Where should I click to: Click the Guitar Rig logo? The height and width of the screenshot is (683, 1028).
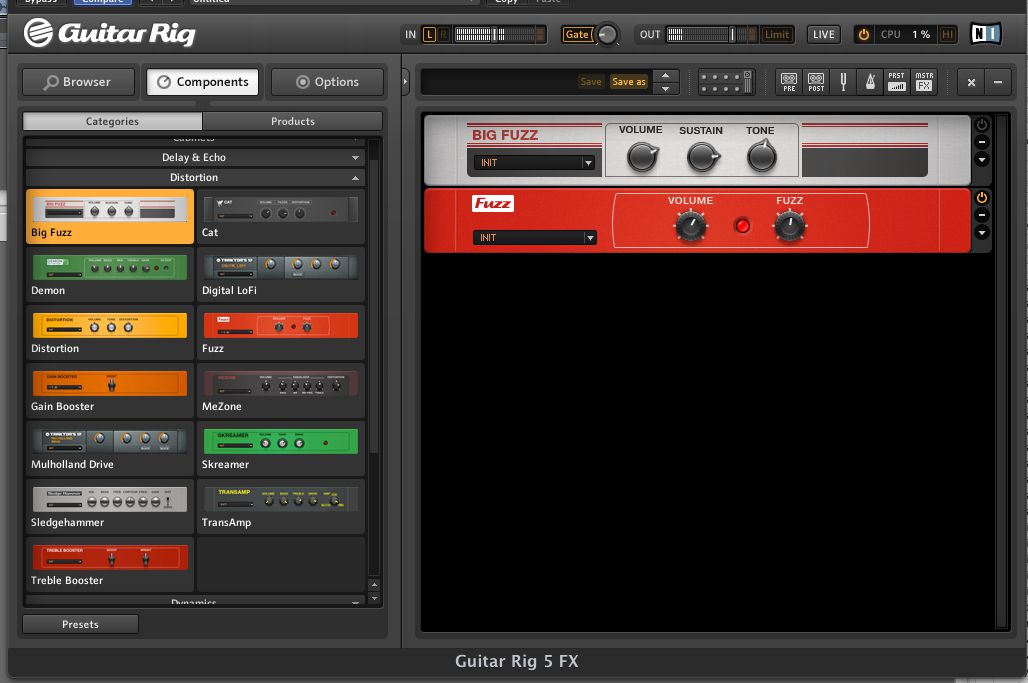click(x=109, y=33)
